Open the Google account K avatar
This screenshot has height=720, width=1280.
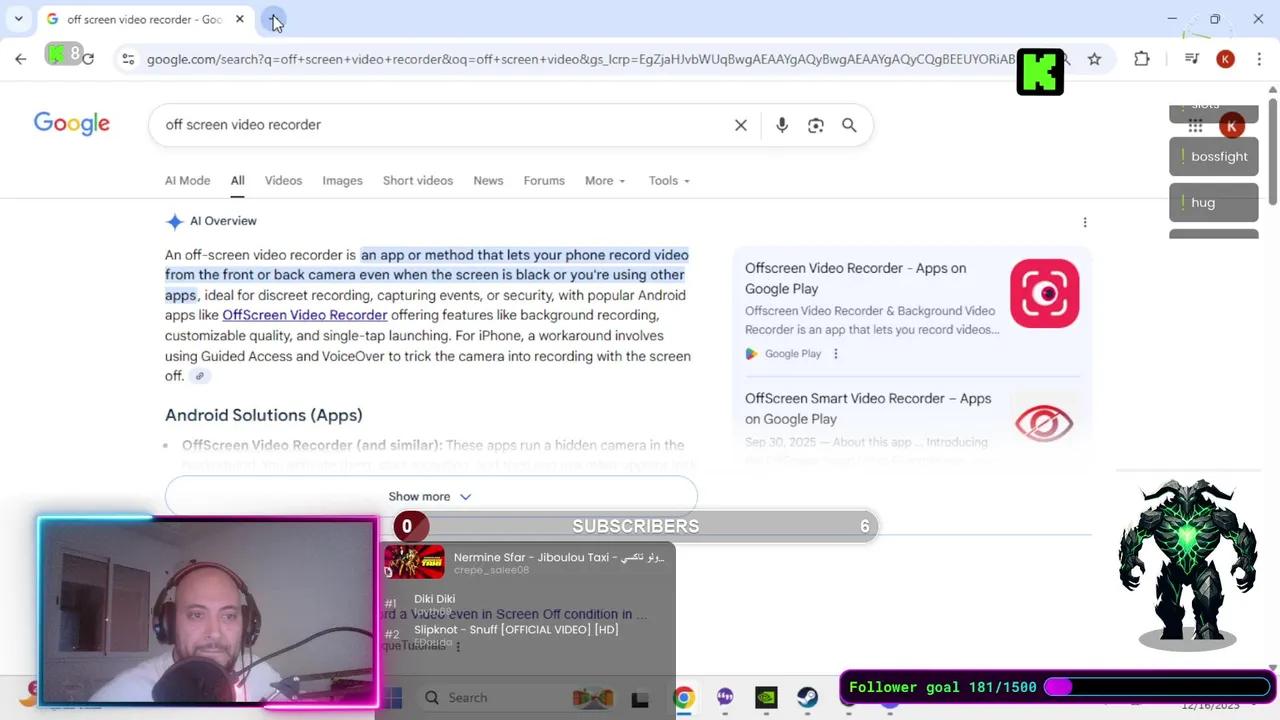pyautogui.click(x=1232, y=125)
